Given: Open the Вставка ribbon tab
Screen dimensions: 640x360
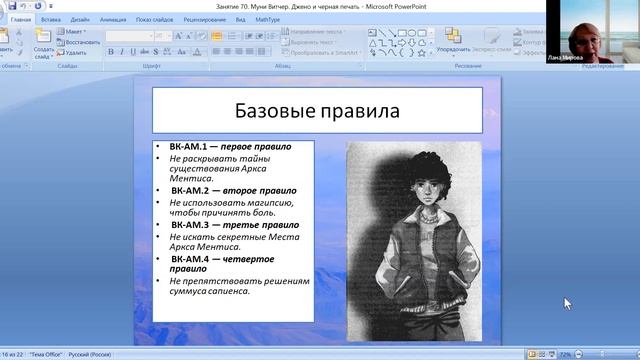Looking at the screenshot, I should [51, 20].
